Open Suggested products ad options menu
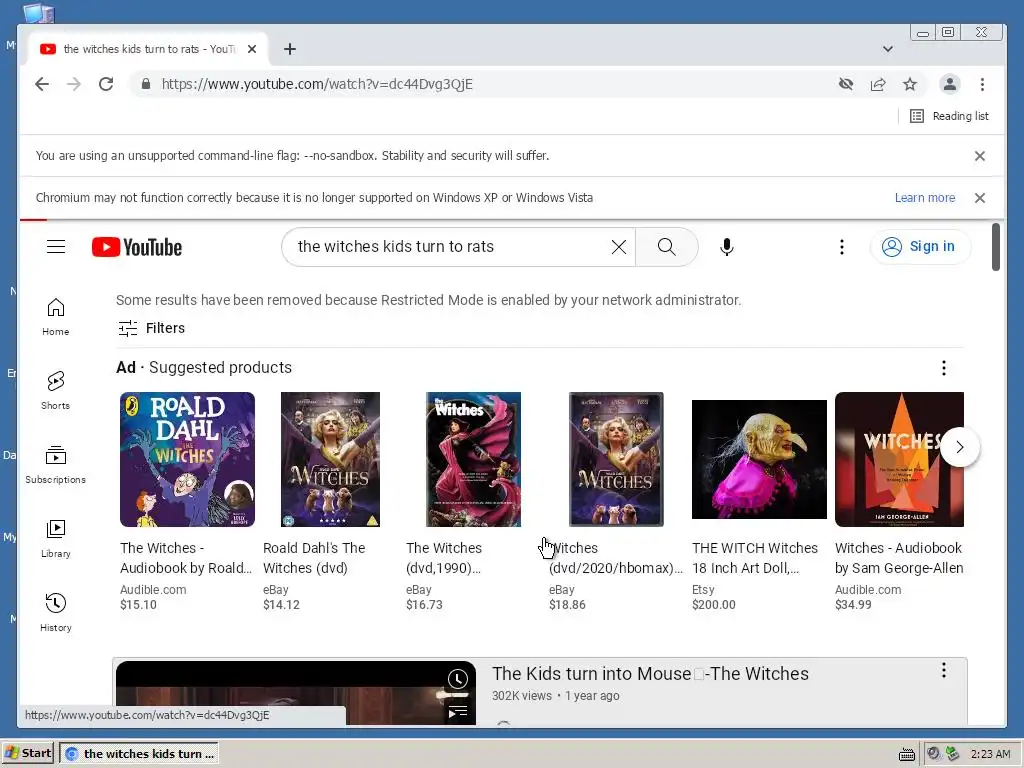 tap(944, 368)
